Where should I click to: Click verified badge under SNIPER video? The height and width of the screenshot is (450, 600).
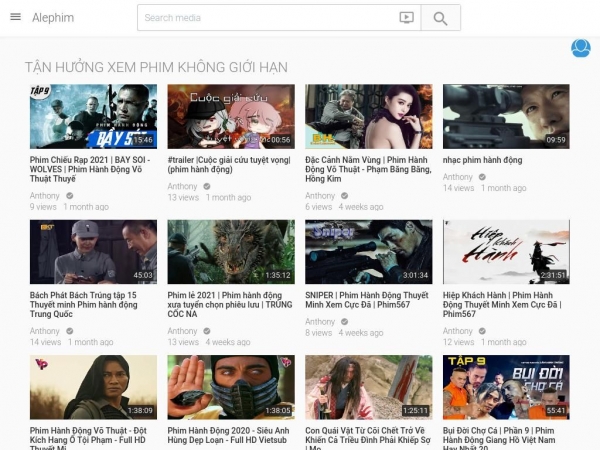tap(344, 322)
